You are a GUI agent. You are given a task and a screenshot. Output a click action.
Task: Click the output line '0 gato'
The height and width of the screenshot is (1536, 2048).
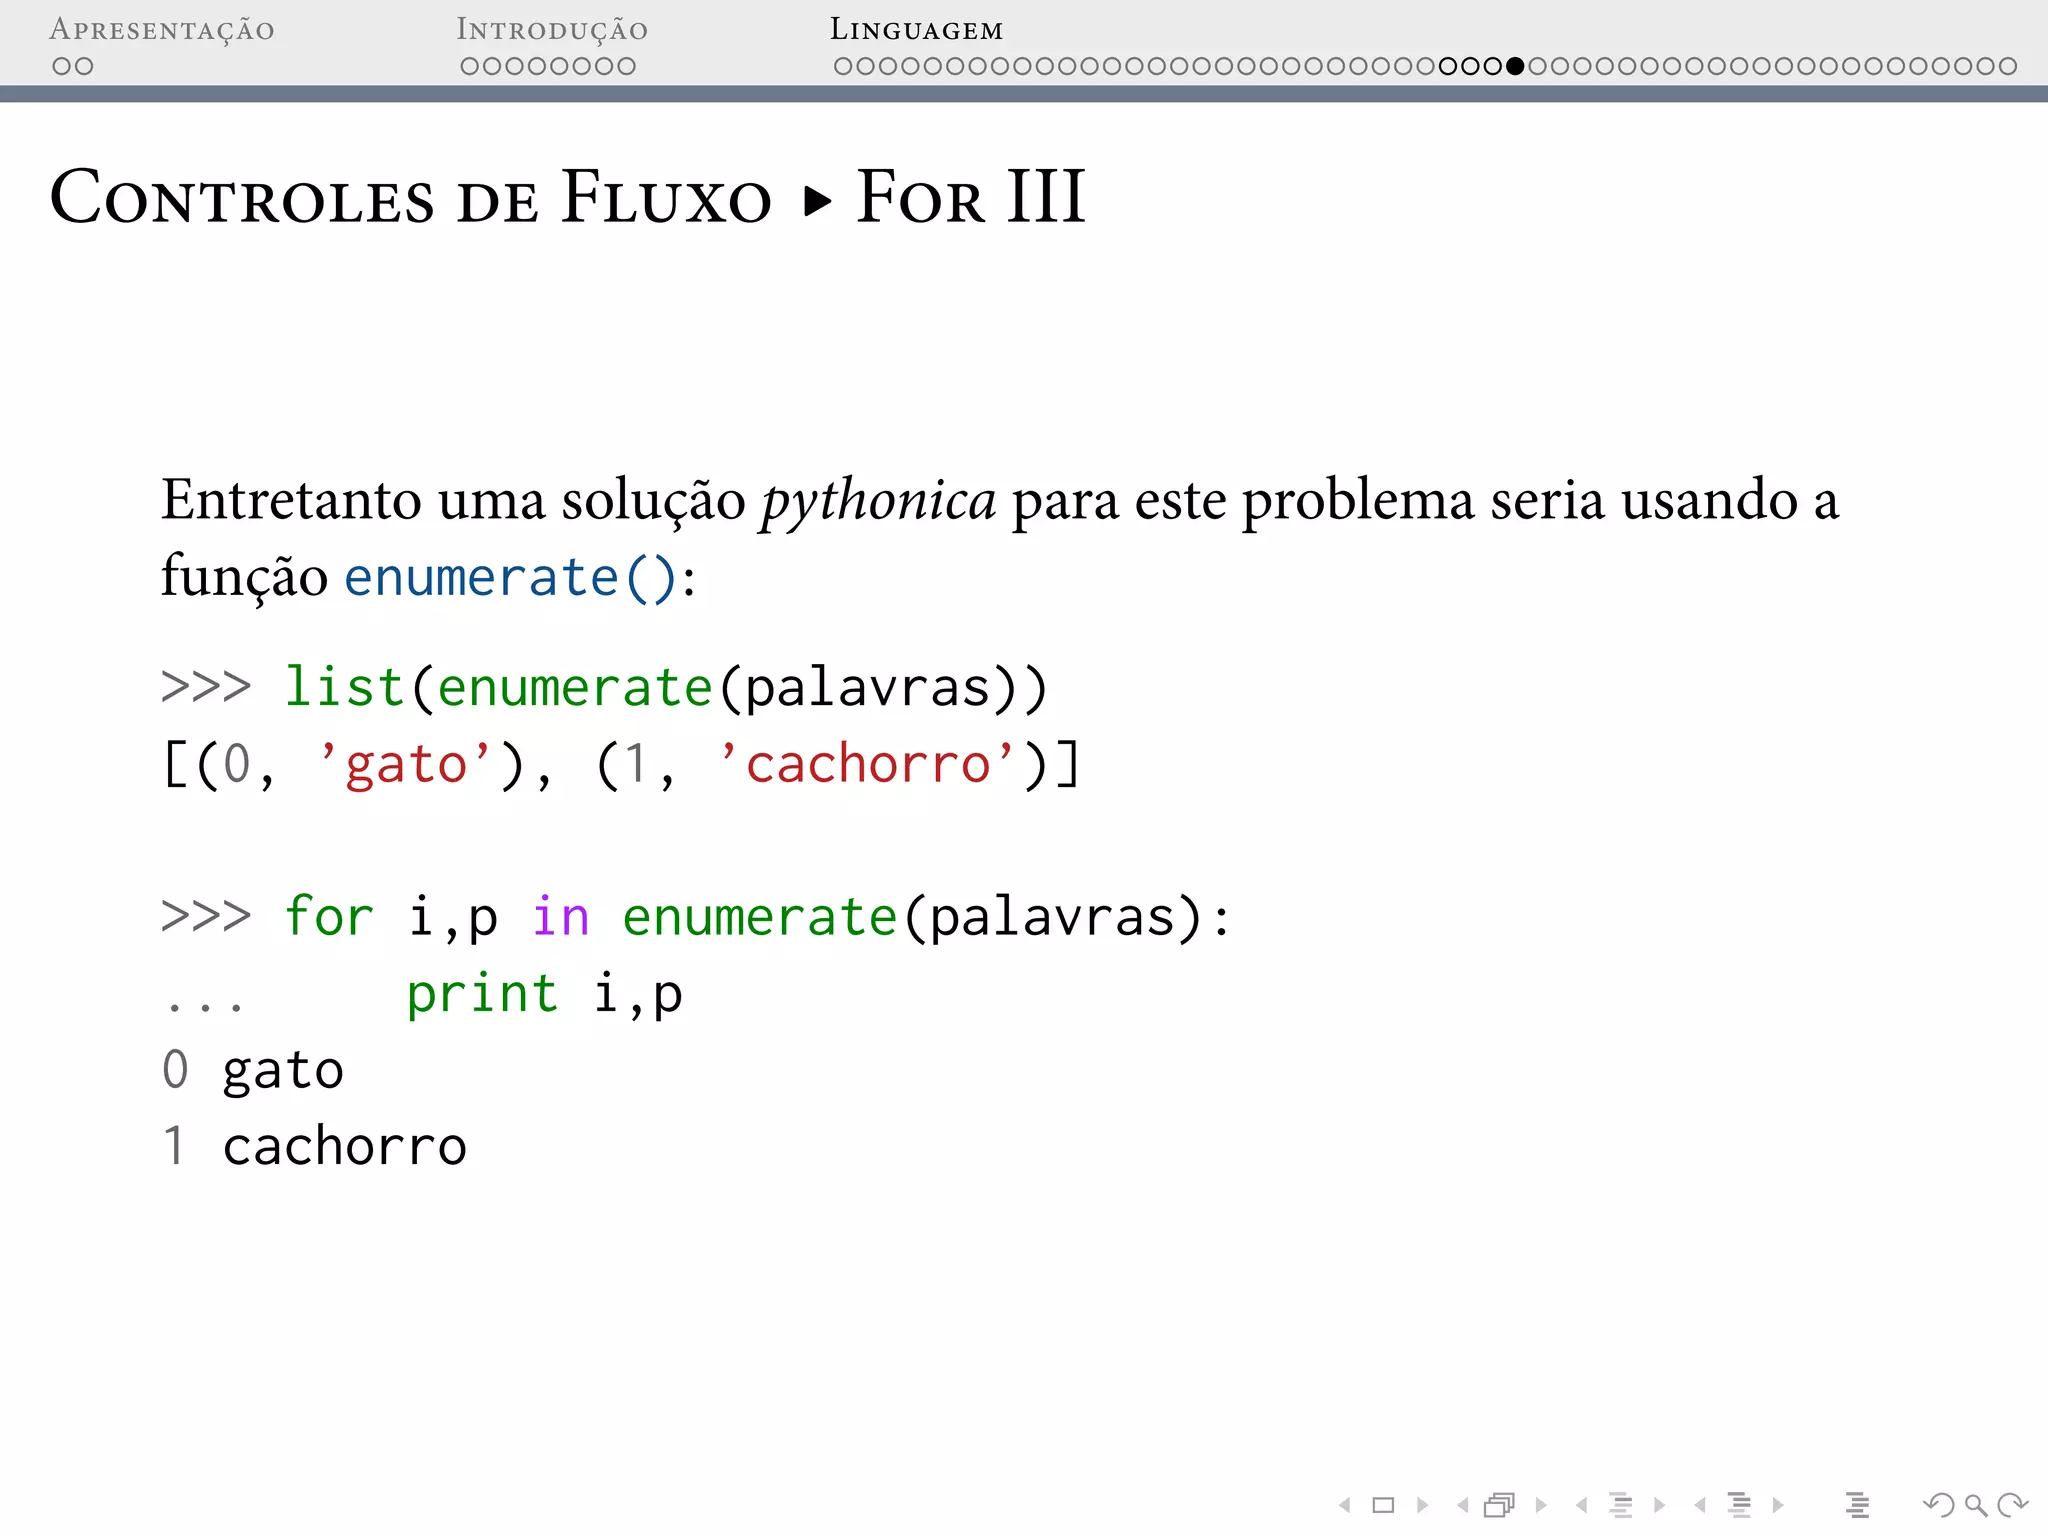tap(253, 1070)
